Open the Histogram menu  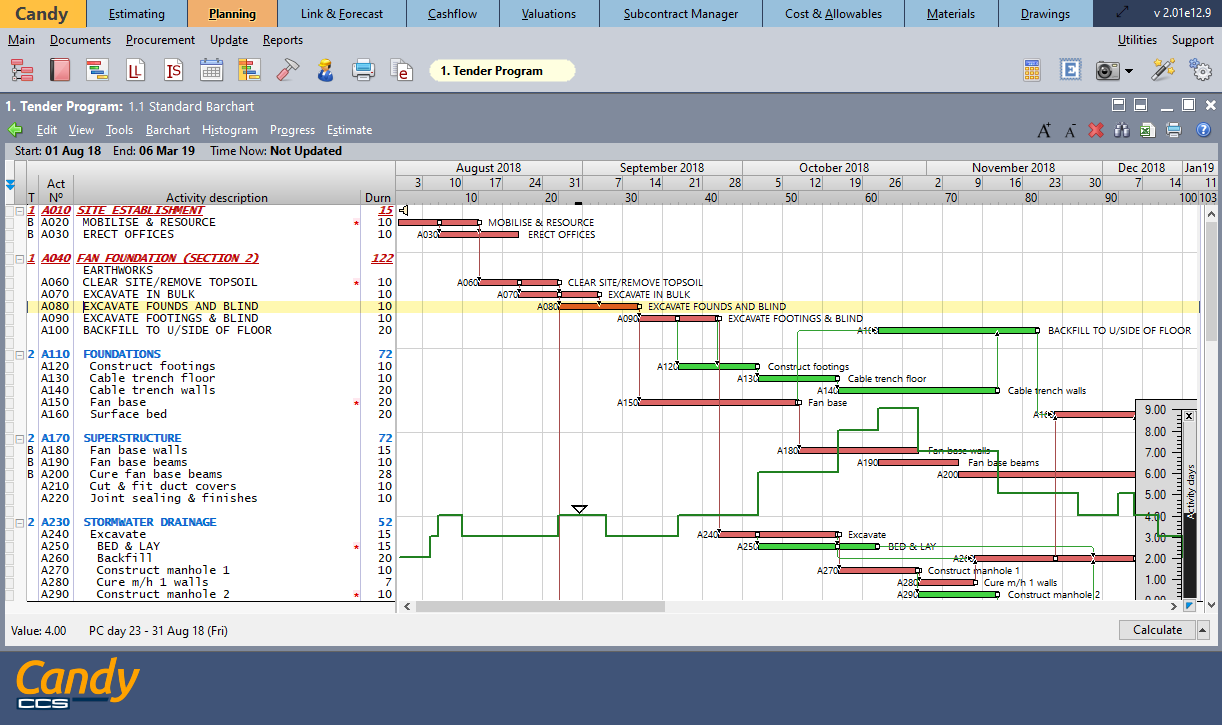click(x=229, y=130)
